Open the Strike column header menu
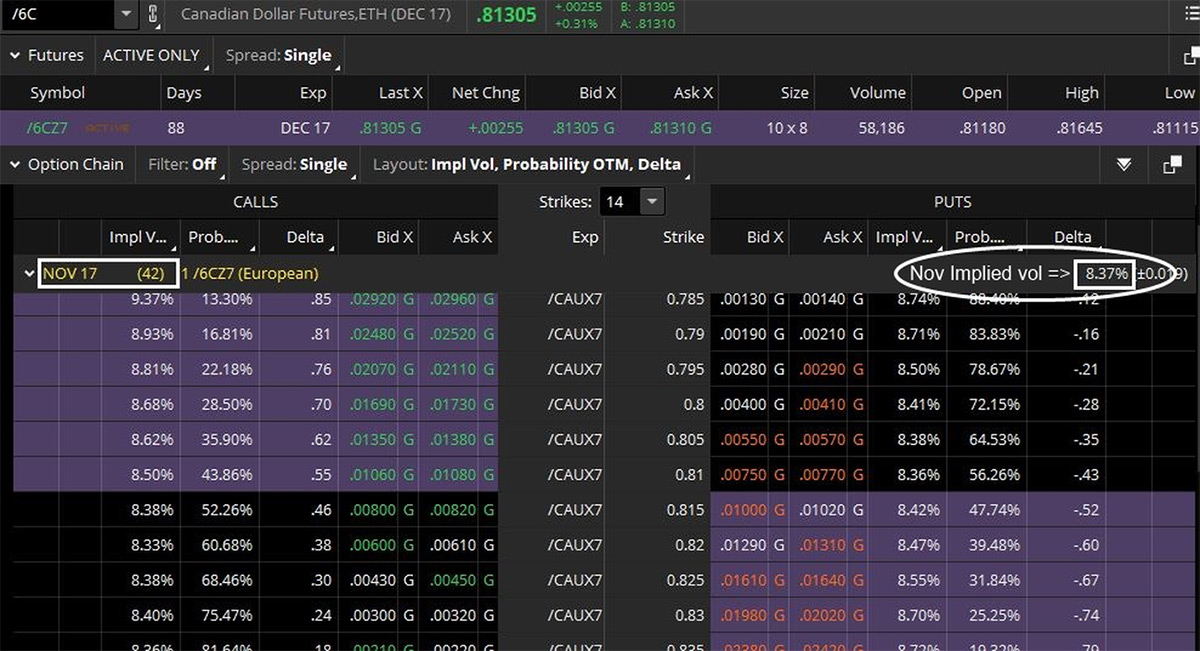 coord(683,237)
